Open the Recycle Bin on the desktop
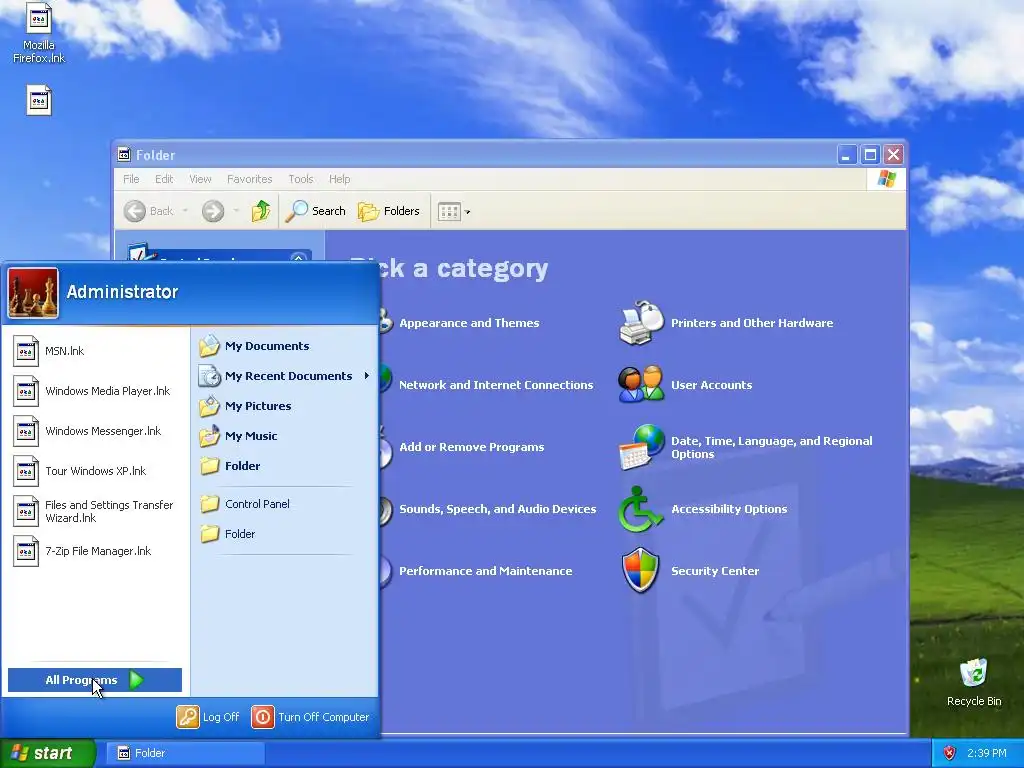 (x=974, y=682)
